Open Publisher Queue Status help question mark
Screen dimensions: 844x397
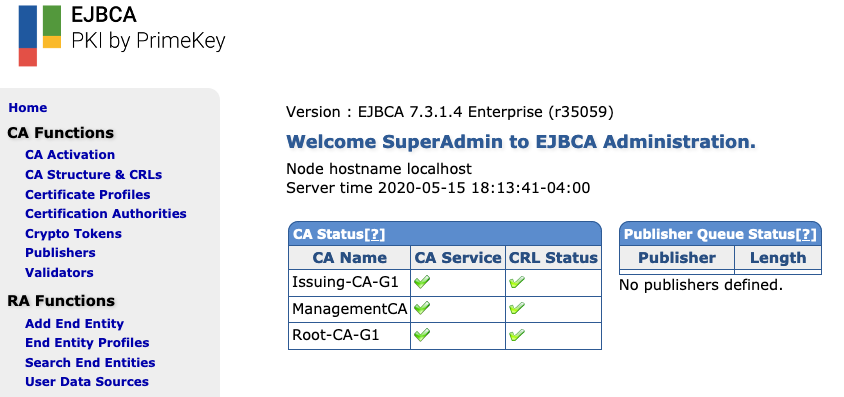pos(806,234)
